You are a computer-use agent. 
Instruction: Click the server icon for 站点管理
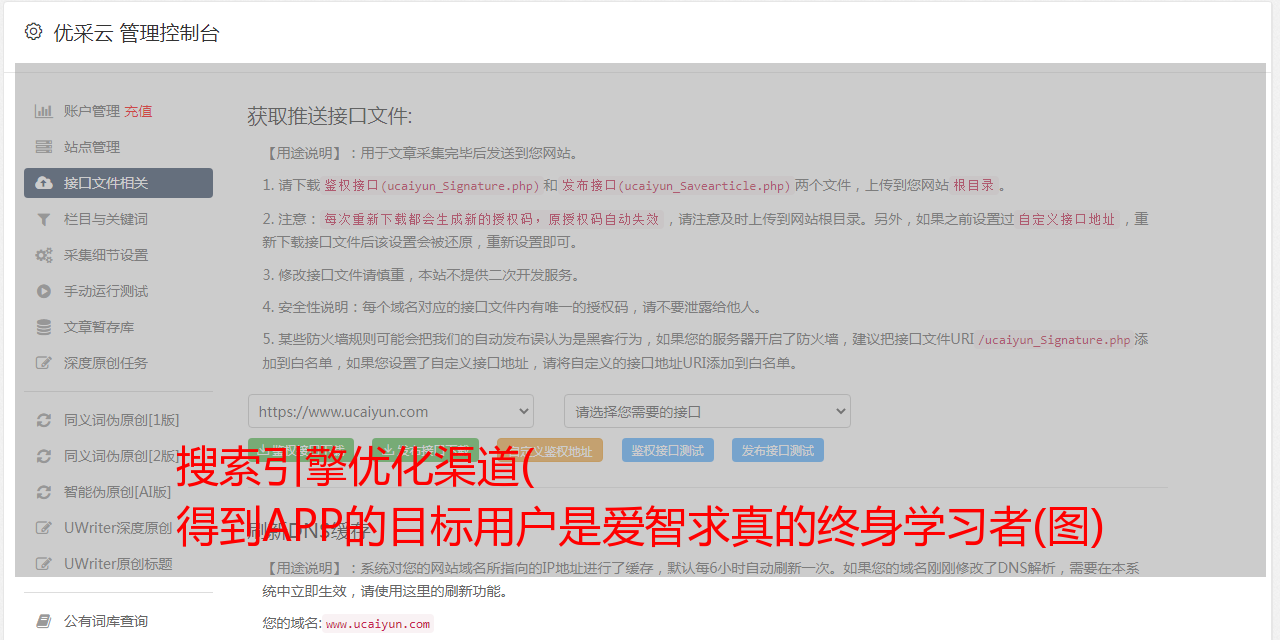coord(44,147)
